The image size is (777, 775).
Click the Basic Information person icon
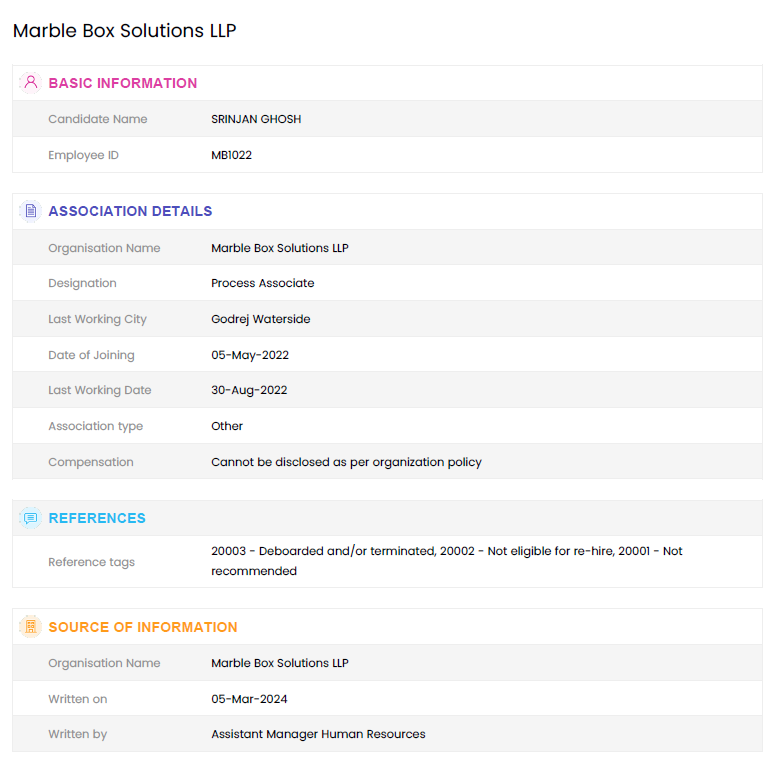(x=31, y=83)
